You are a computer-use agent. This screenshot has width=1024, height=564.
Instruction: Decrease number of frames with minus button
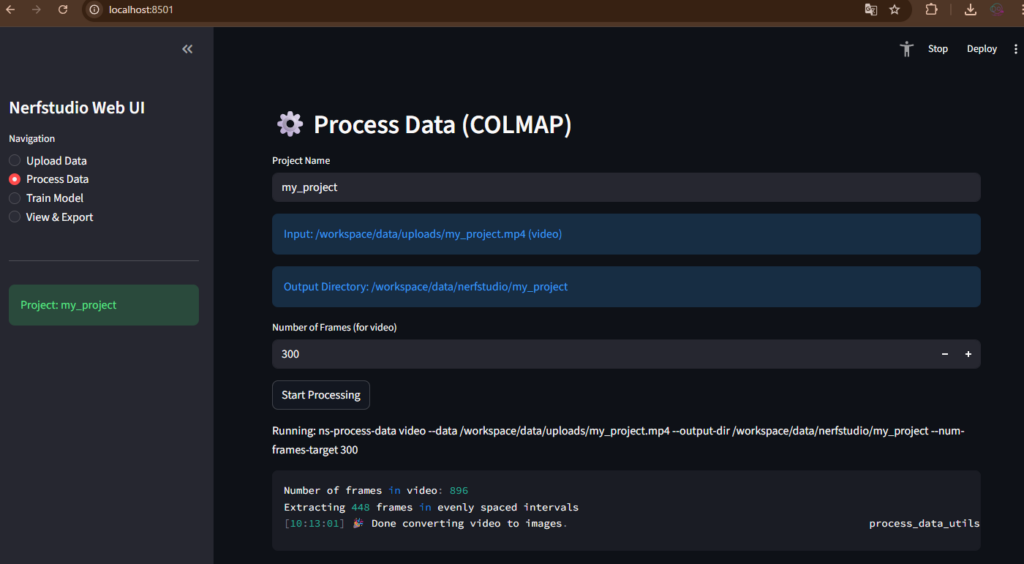pyautogui.click(x=945, y=354)
